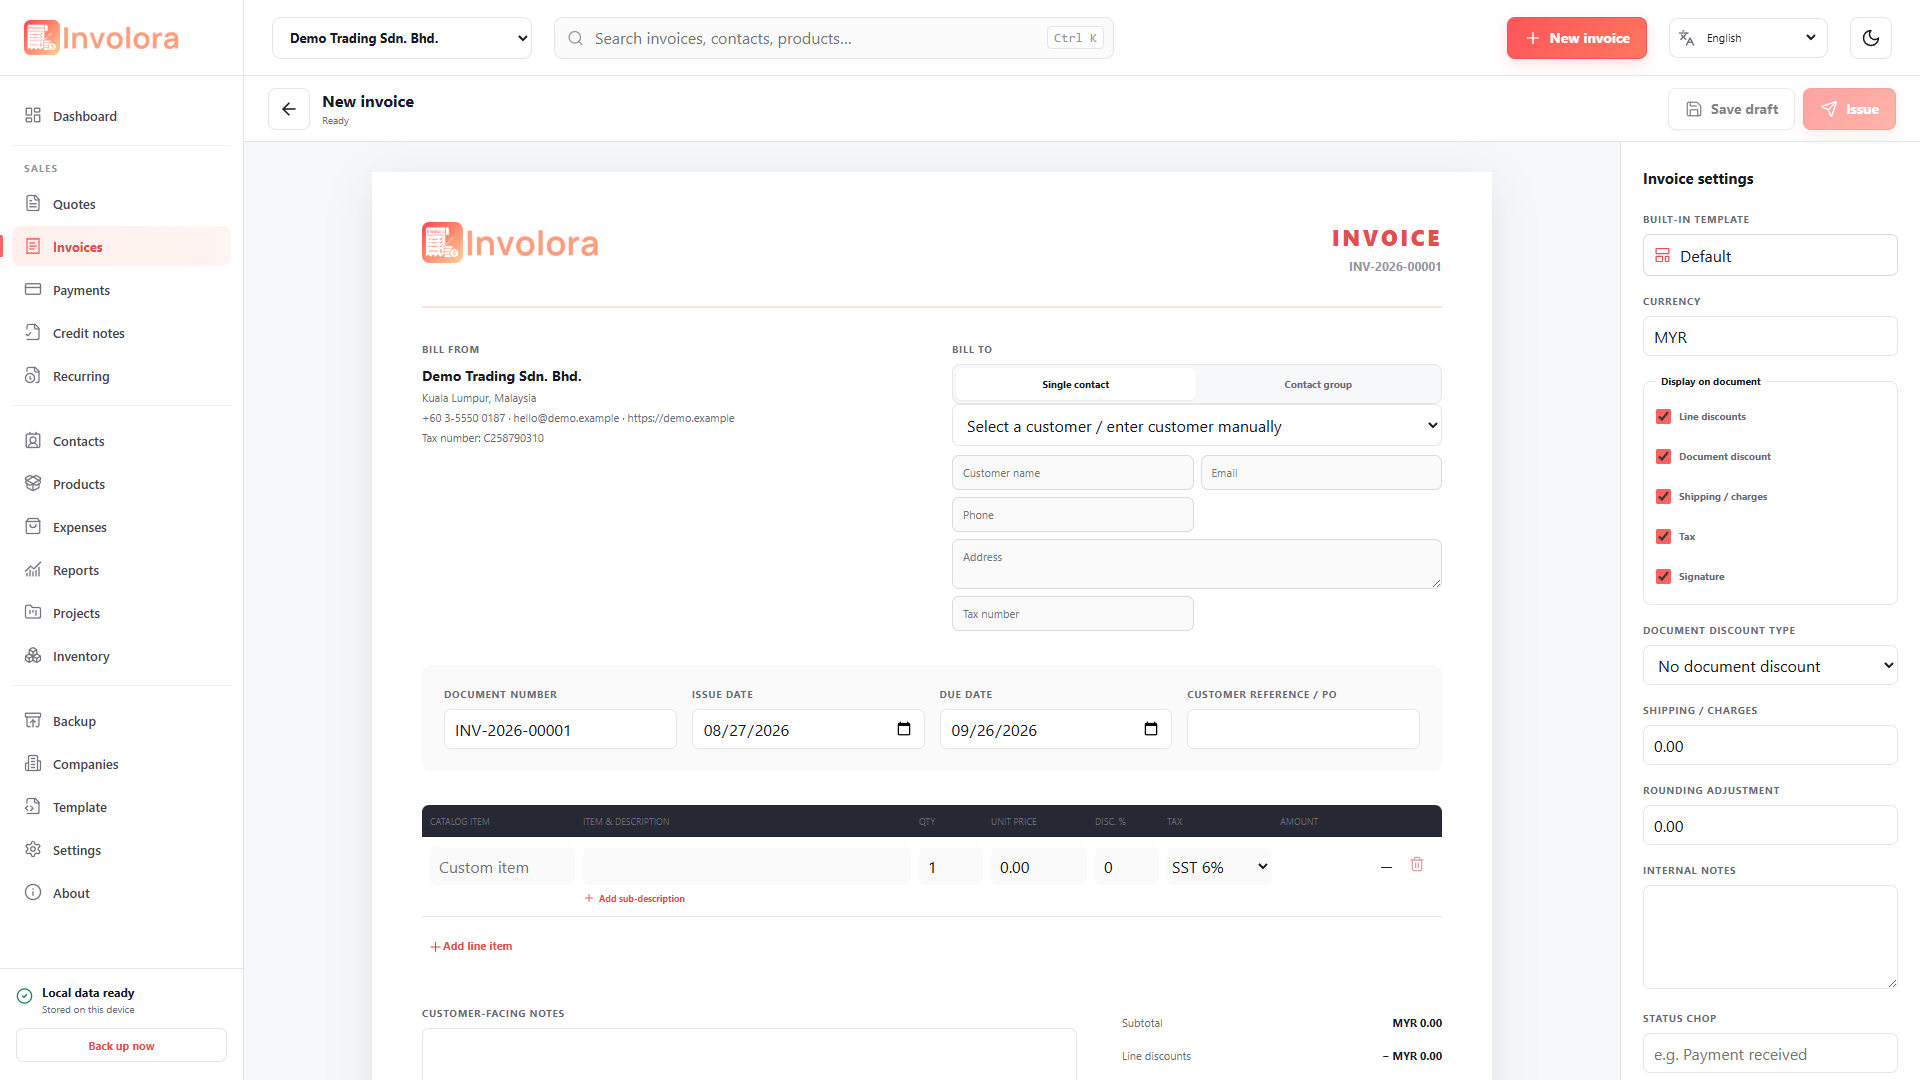Click the Credit notes icon

point(33,333)
